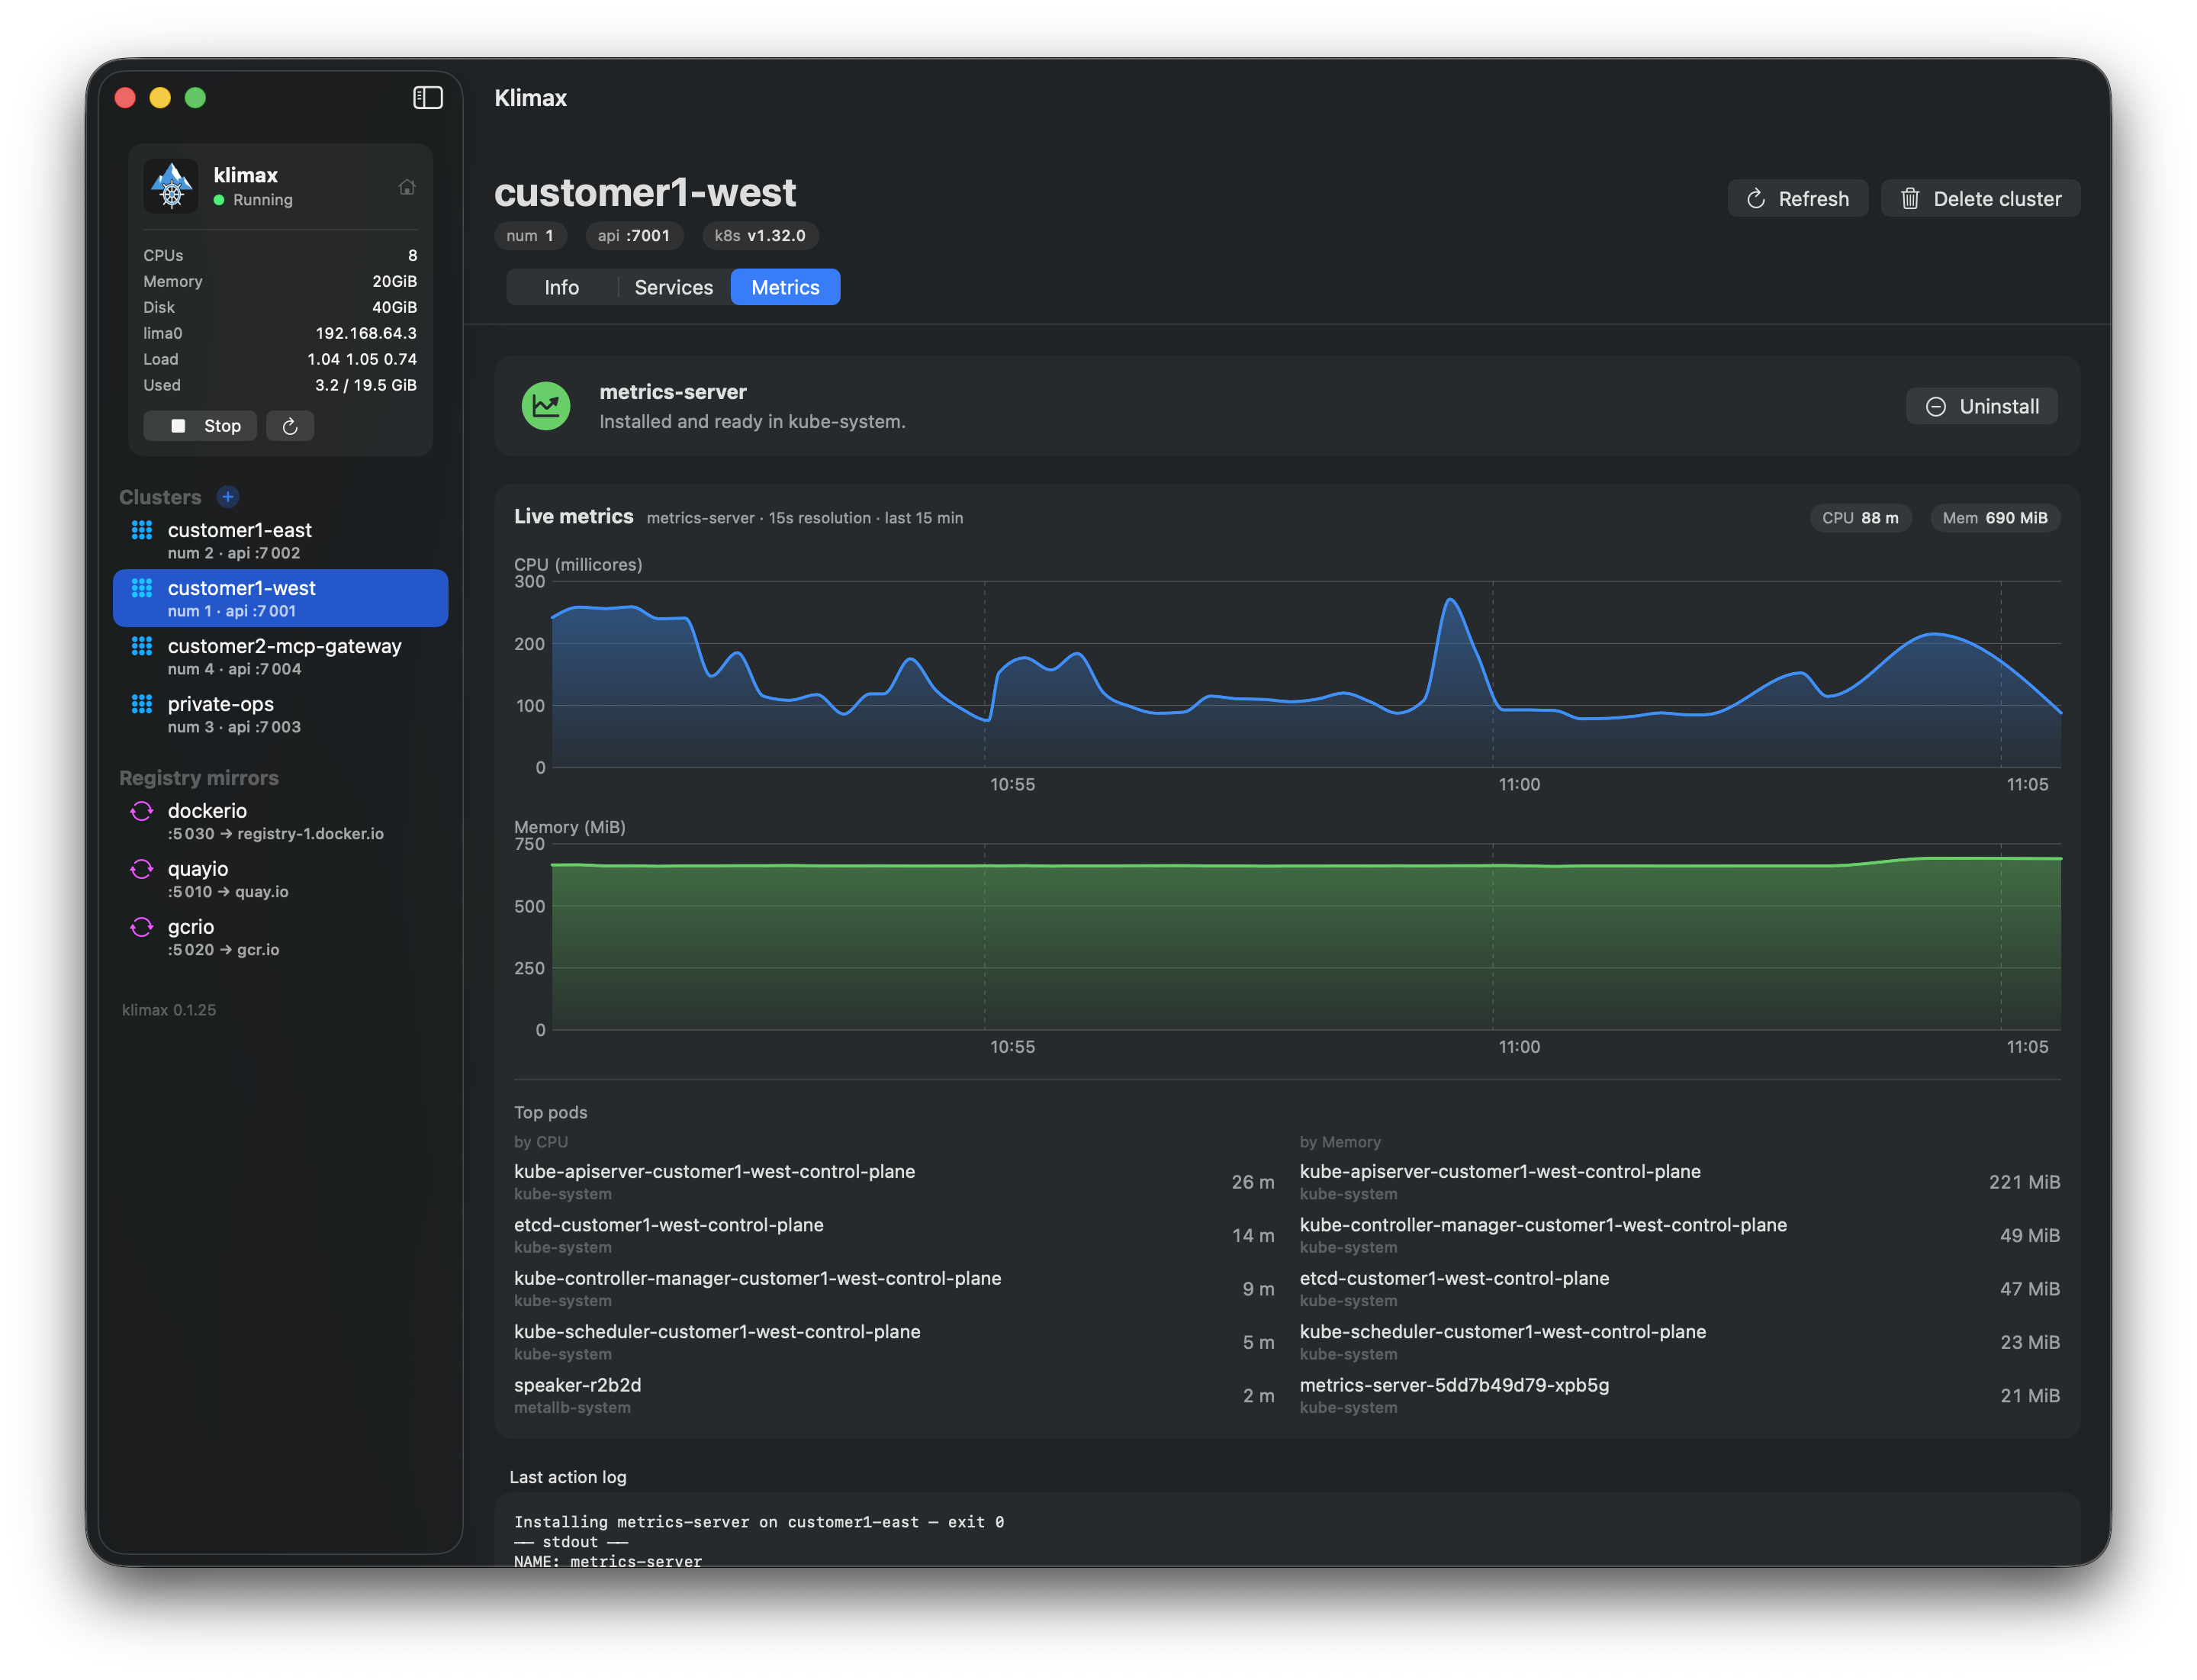Click the klimax Kubernetes logo icon
Image resolution: width=2197 pixels, height=1680 pixels.
172,186
